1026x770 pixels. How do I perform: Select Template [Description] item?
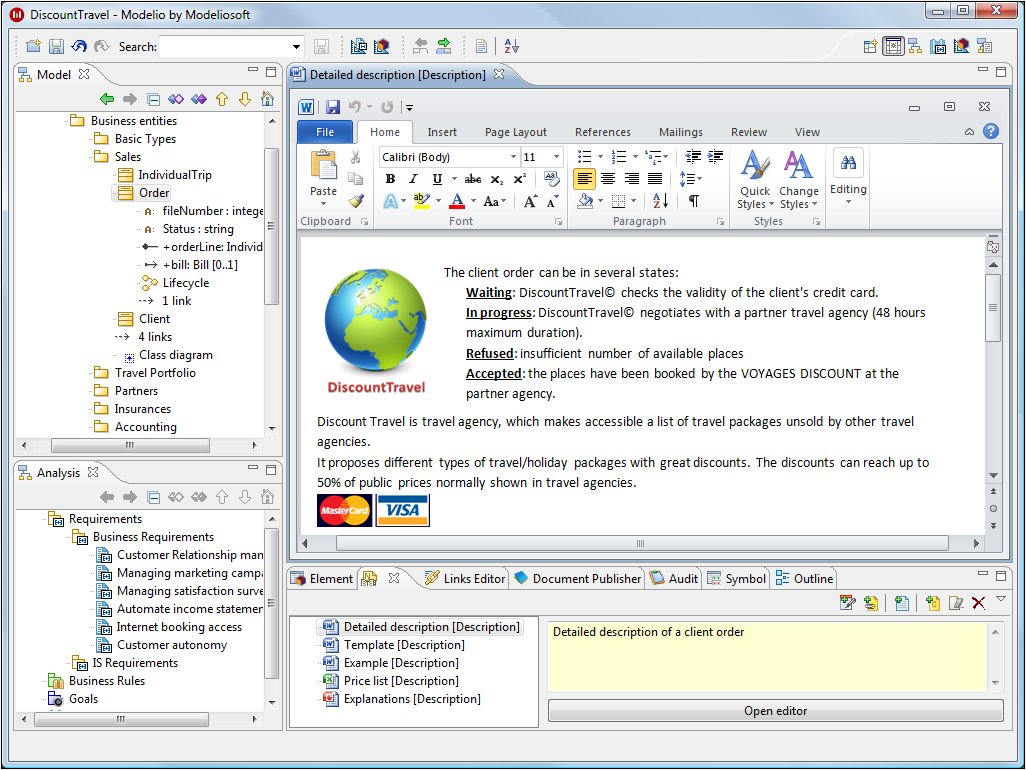[x=404, y=644]
